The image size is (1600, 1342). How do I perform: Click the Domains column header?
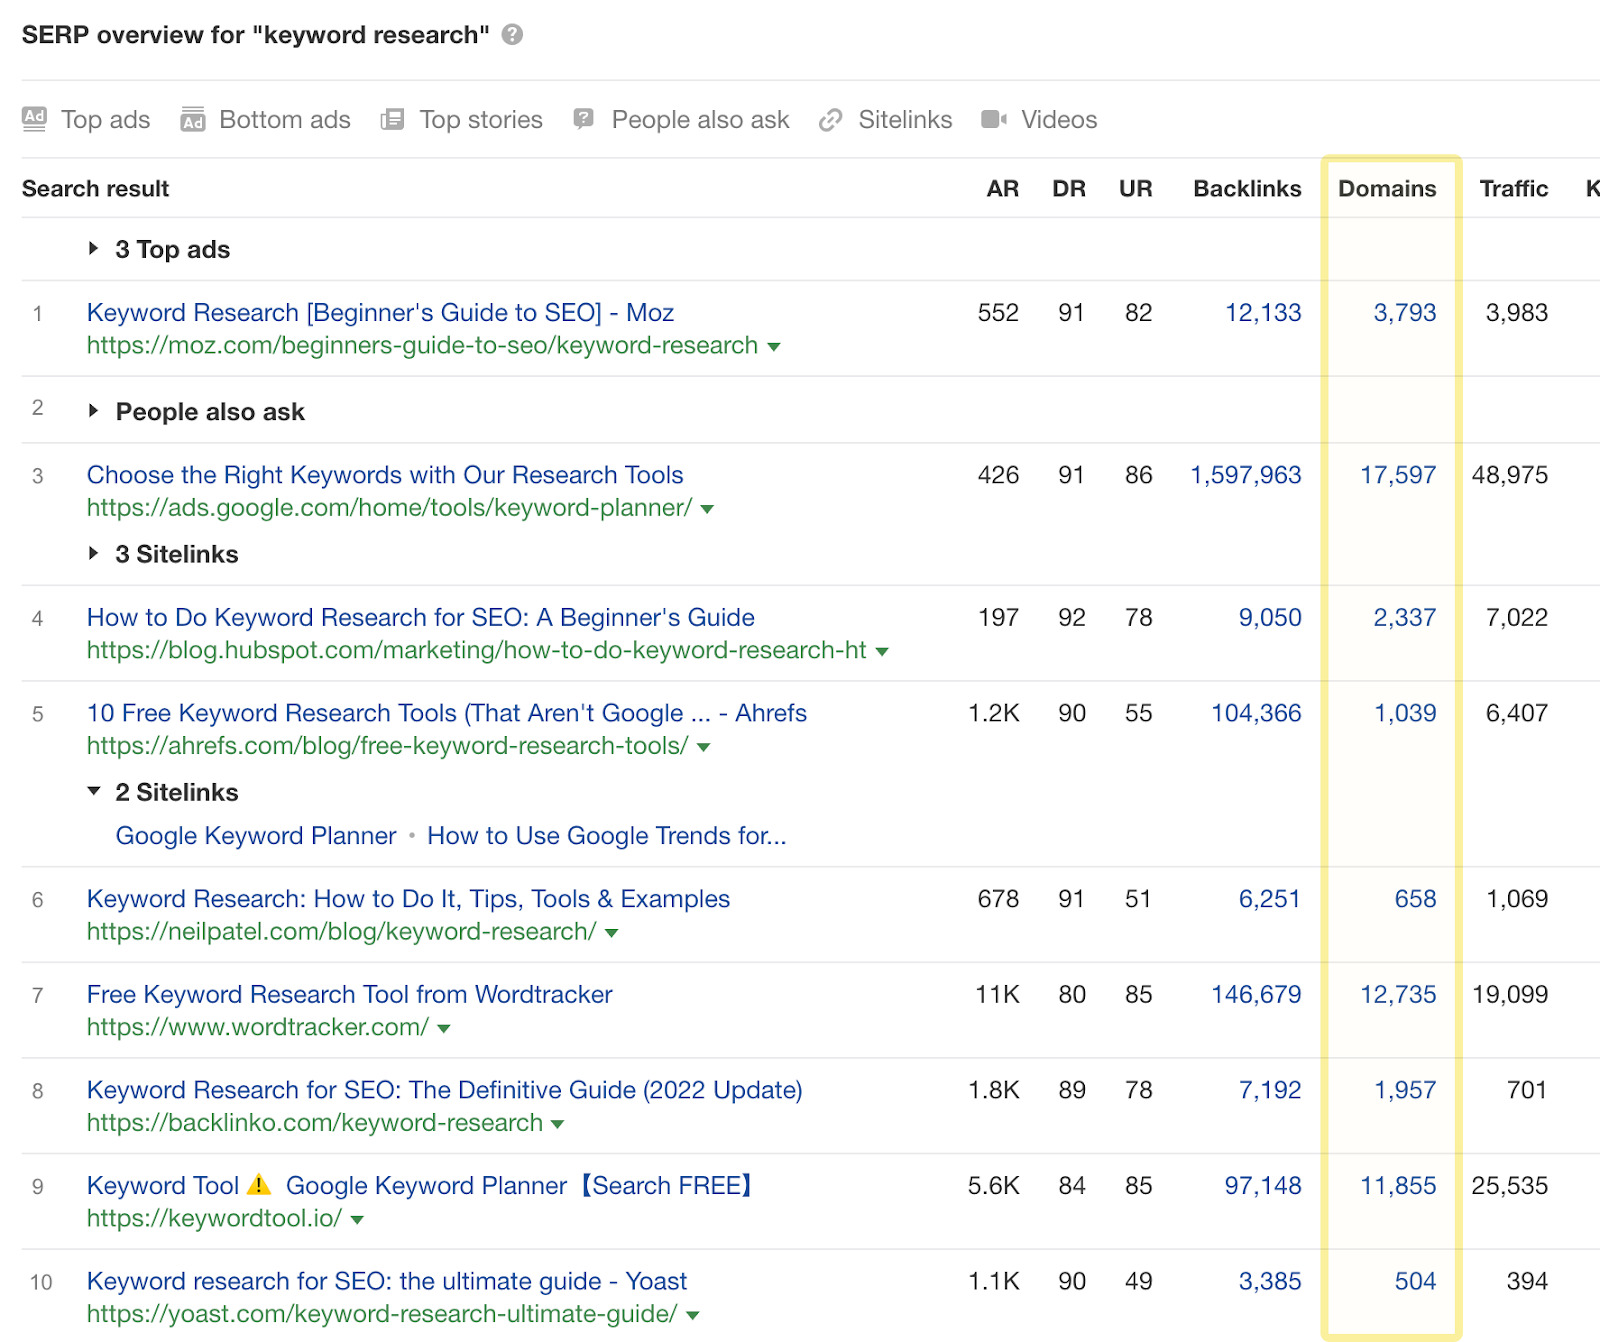coord(1387,188)
